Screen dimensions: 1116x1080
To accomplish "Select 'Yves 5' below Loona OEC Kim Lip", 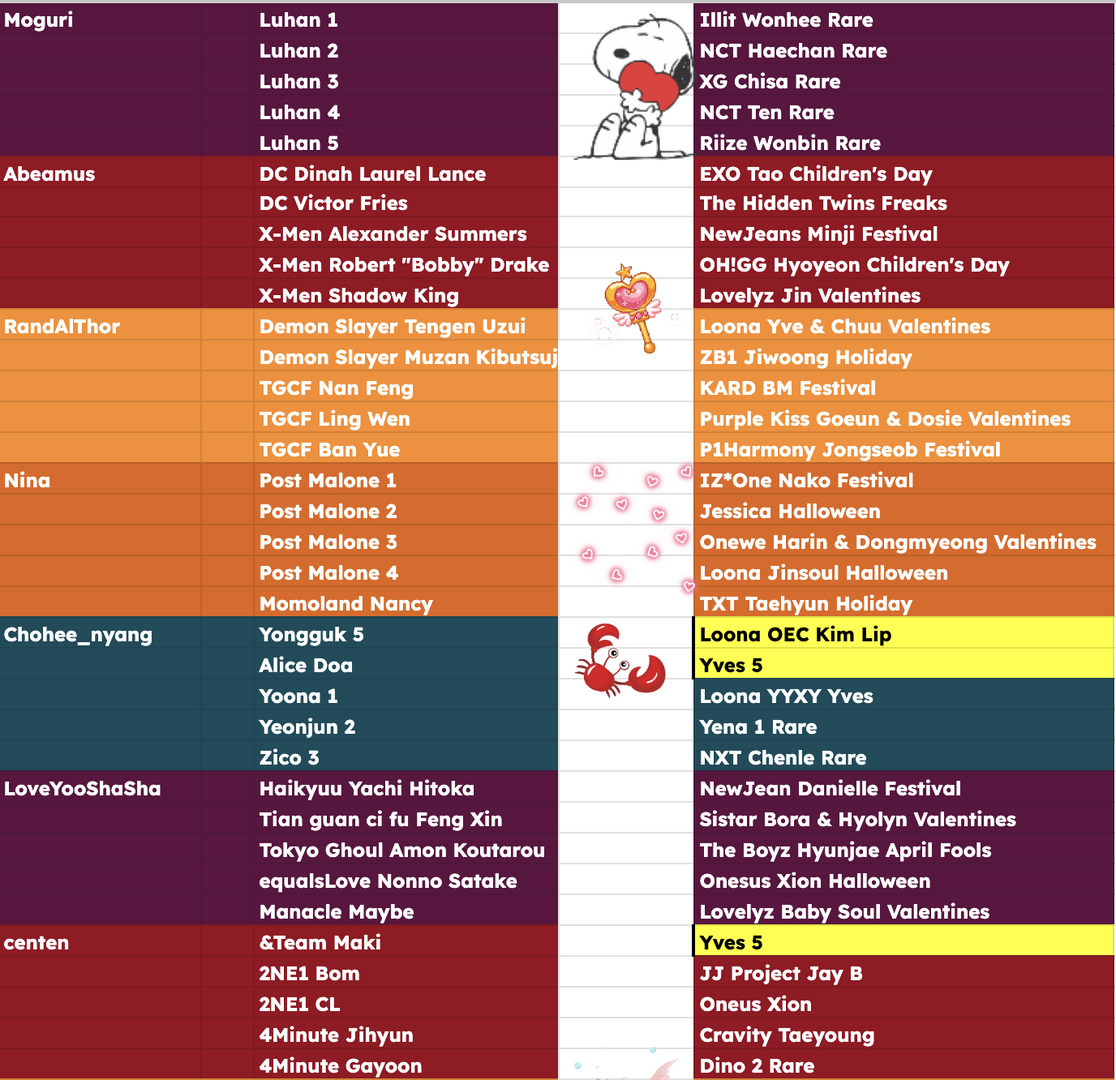I will click(x=904, y=664).
